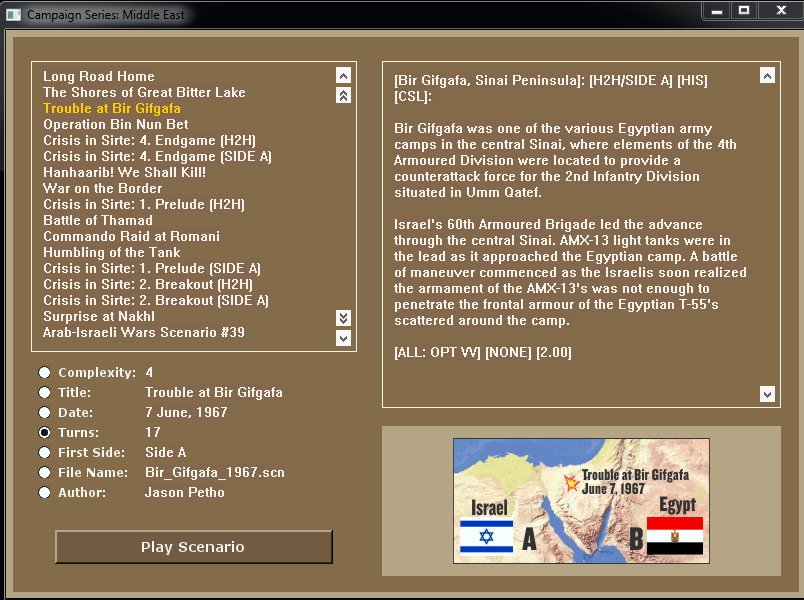Close the Campaign Series window
The width and height of the screenshot is (804, 600).
coord(781,11)
